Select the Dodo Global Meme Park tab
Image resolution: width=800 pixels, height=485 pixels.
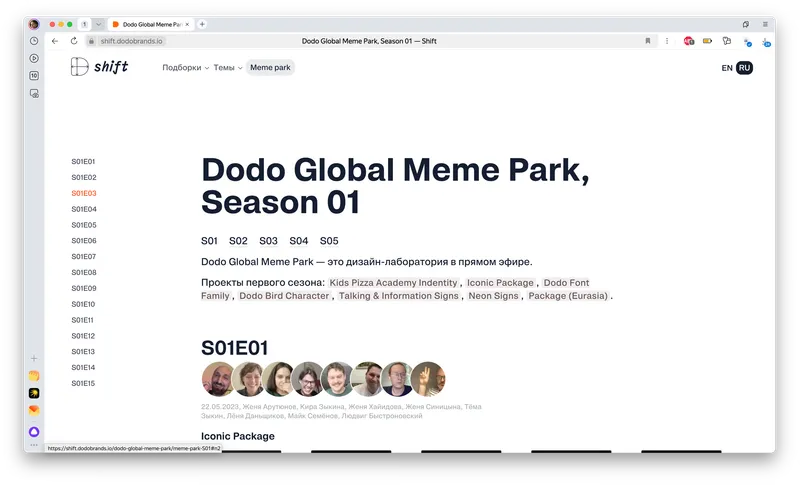coord(151,24)
